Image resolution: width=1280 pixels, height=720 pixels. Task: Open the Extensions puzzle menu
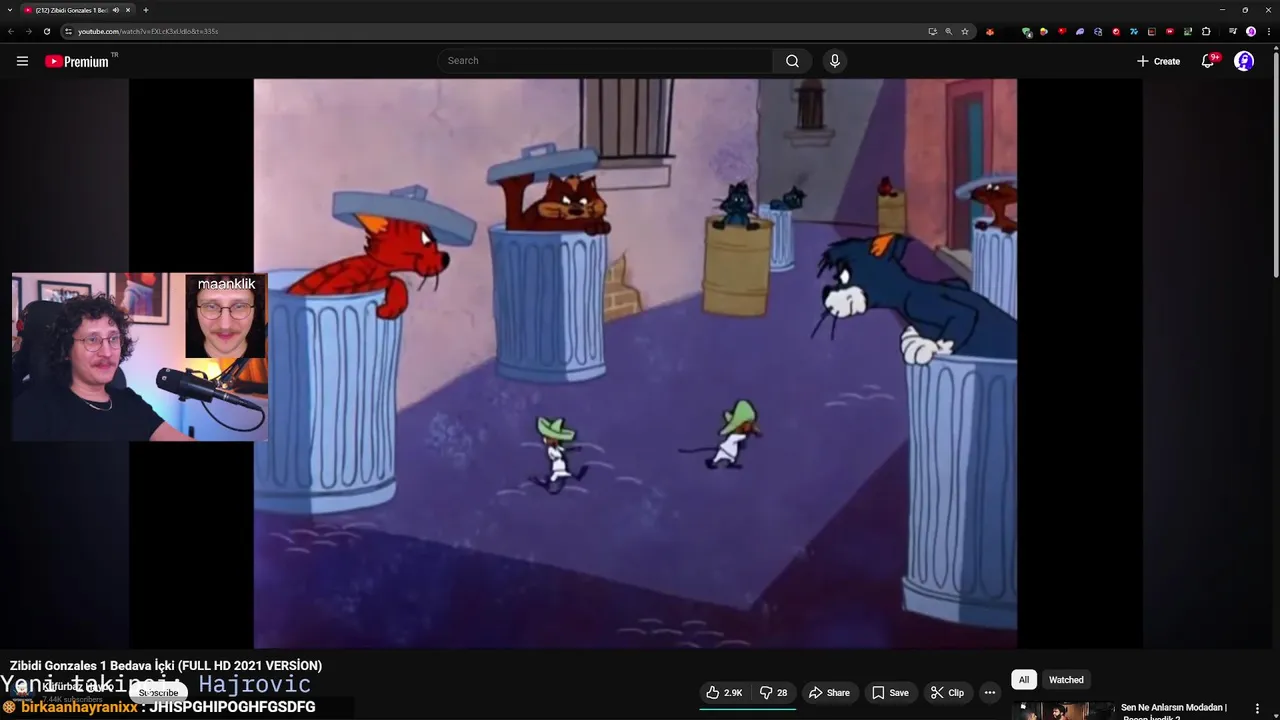coord(1206,31)
